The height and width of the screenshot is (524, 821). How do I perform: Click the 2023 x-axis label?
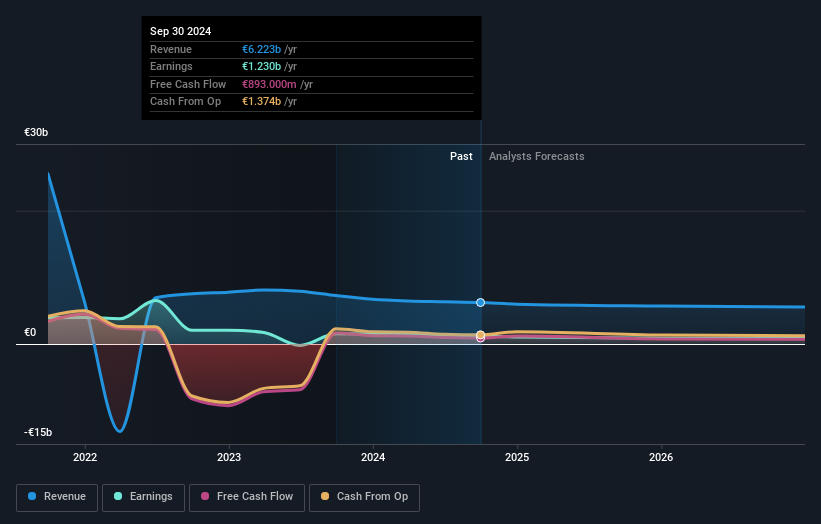(x=229, y=457)
